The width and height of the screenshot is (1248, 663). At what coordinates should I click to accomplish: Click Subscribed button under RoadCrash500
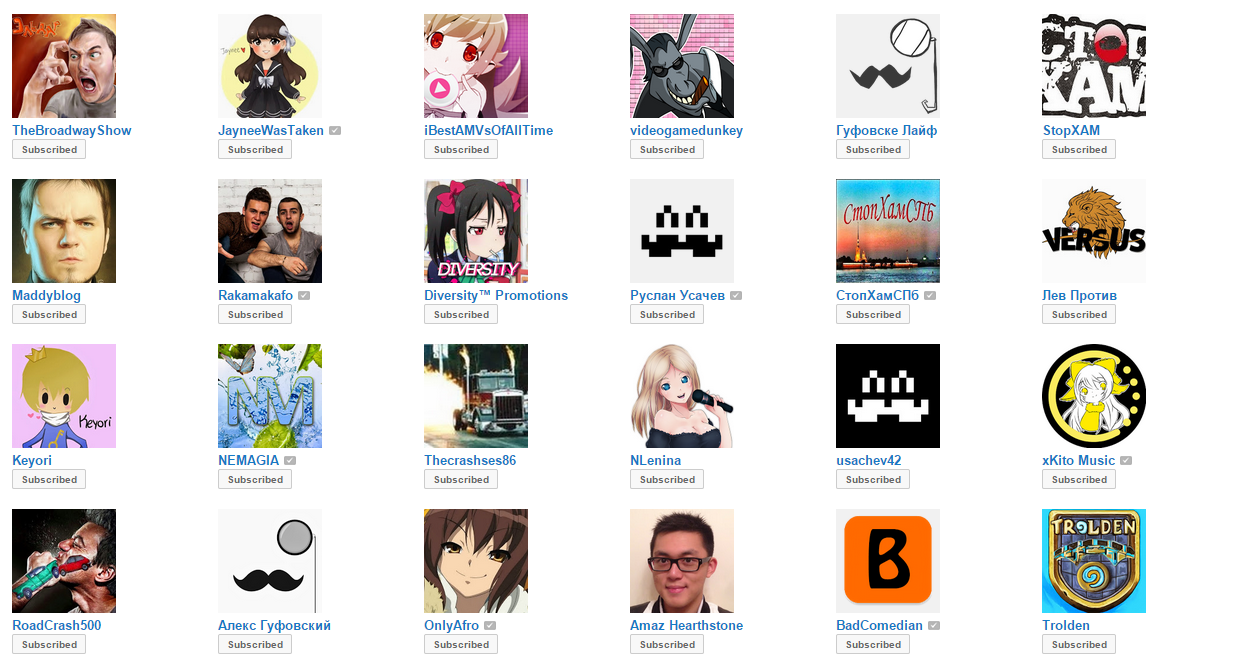pos(49,645)
